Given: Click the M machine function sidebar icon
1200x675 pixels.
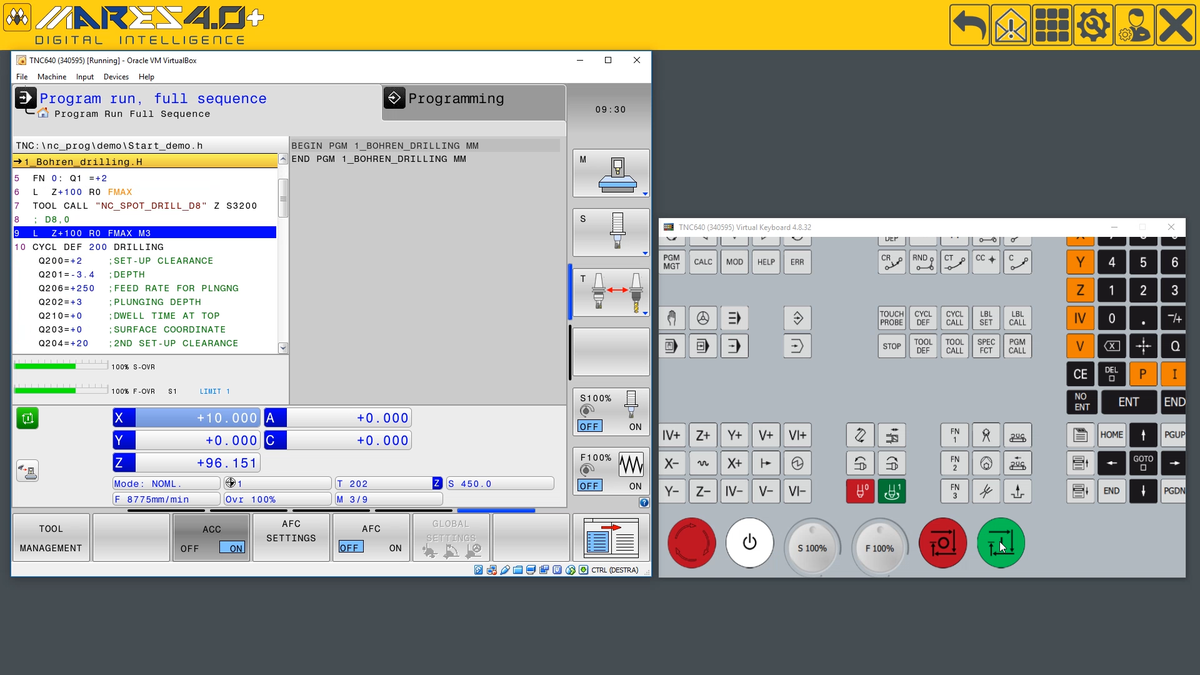Looking at the screenshot, I should coord(610,173).
